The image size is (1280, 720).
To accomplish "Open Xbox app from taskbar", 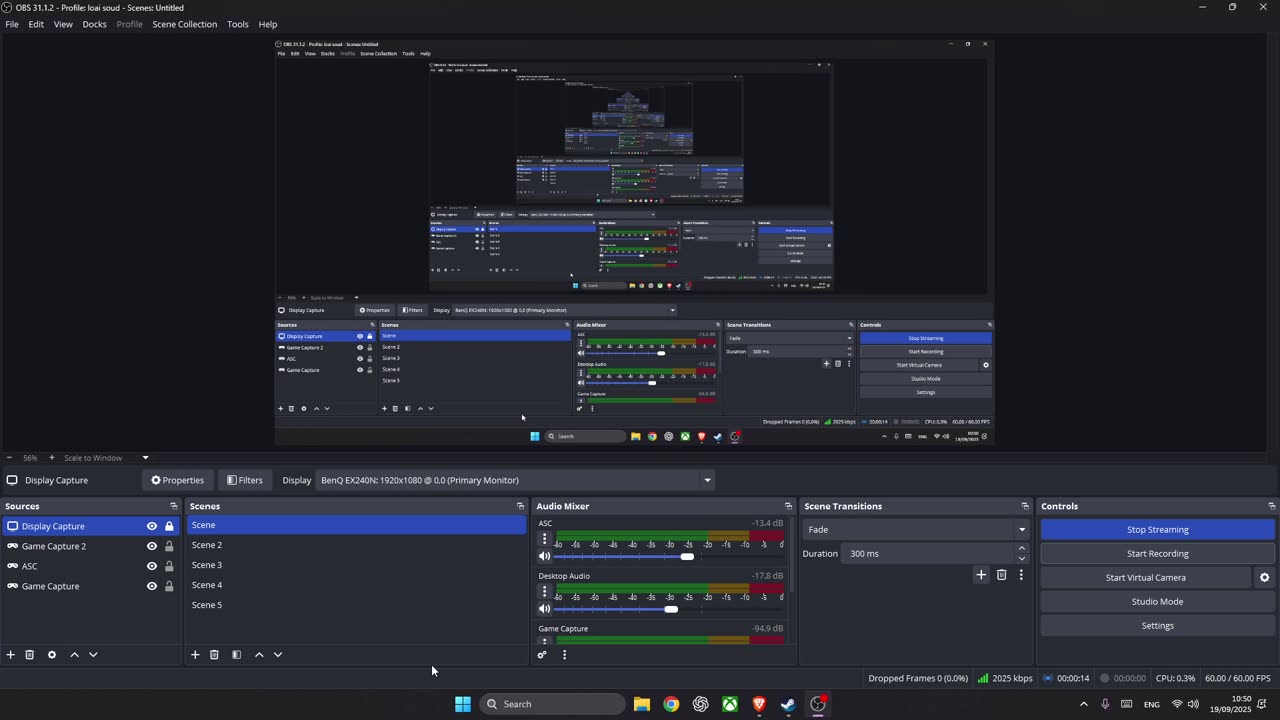I will tap(730, 704).
